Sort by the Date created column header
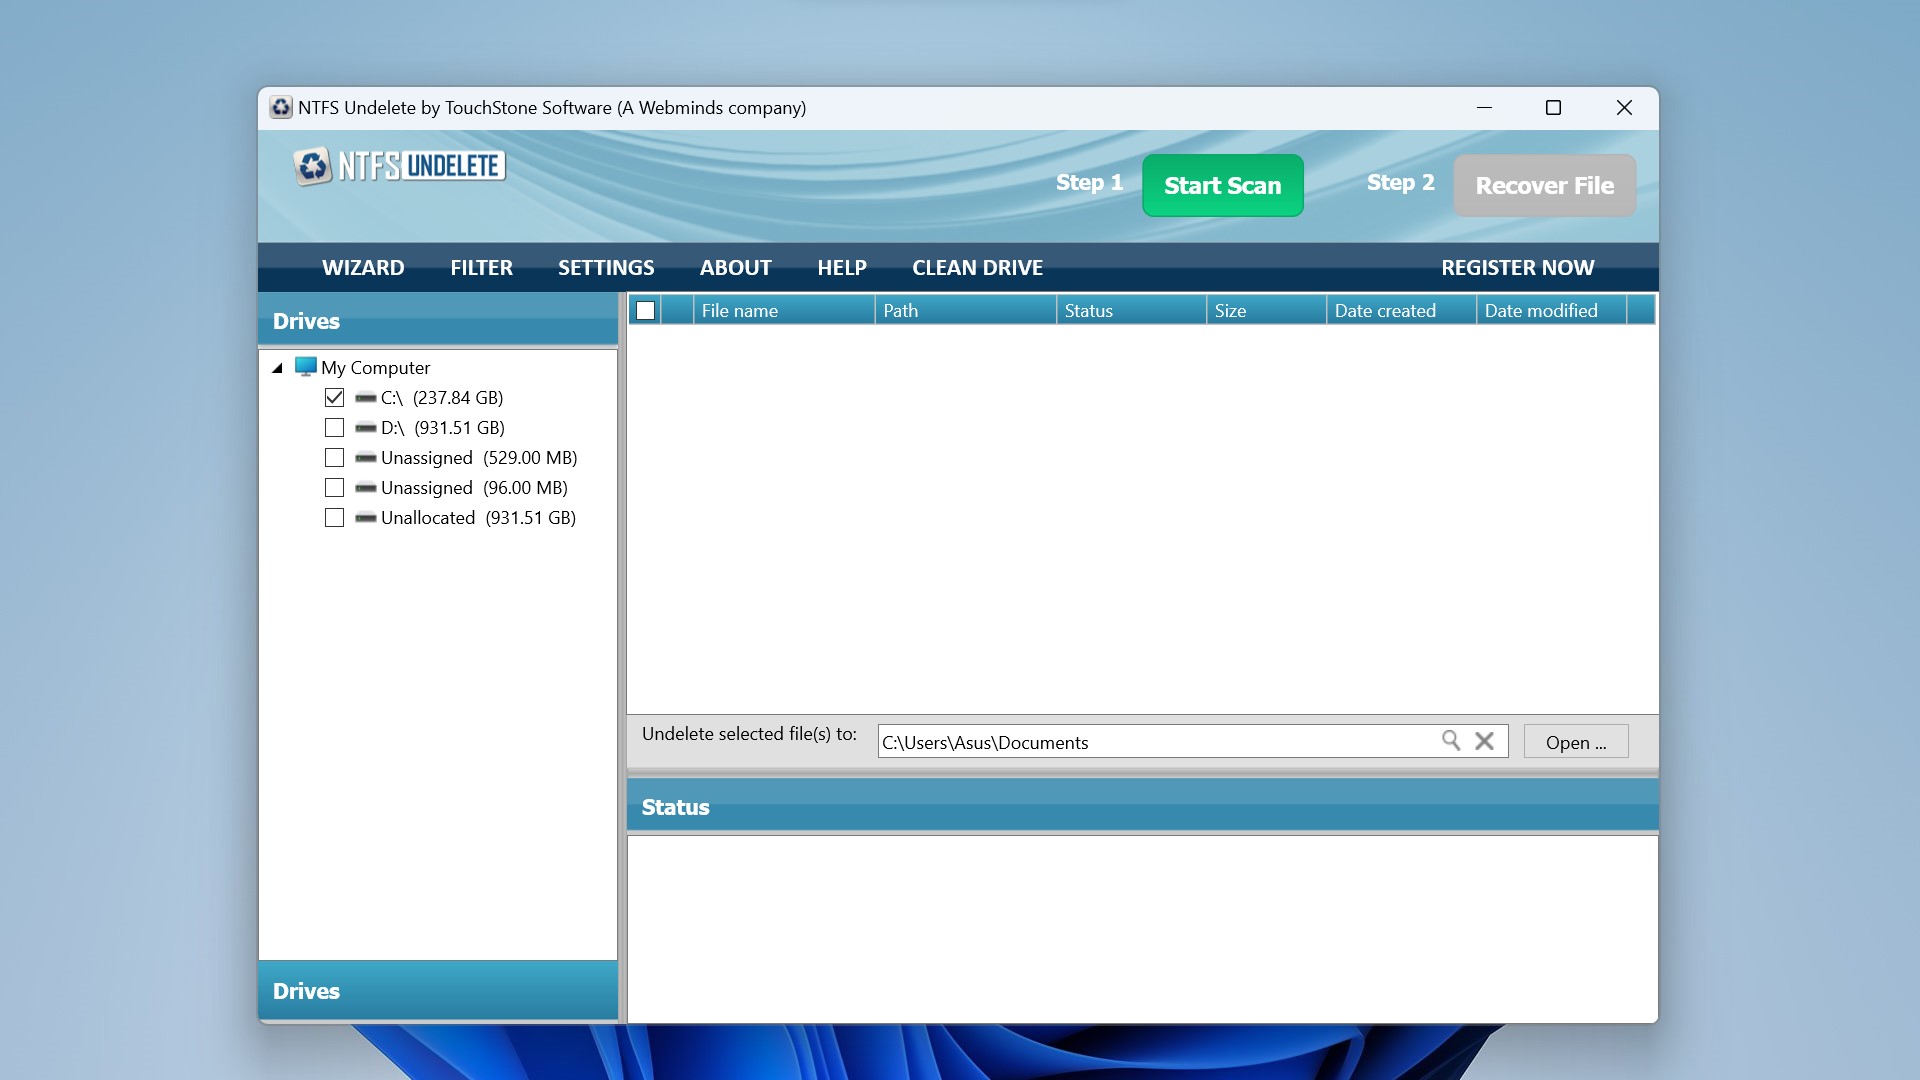This screenshot has height=1080, width=1920. click(x=1401, y=311)
